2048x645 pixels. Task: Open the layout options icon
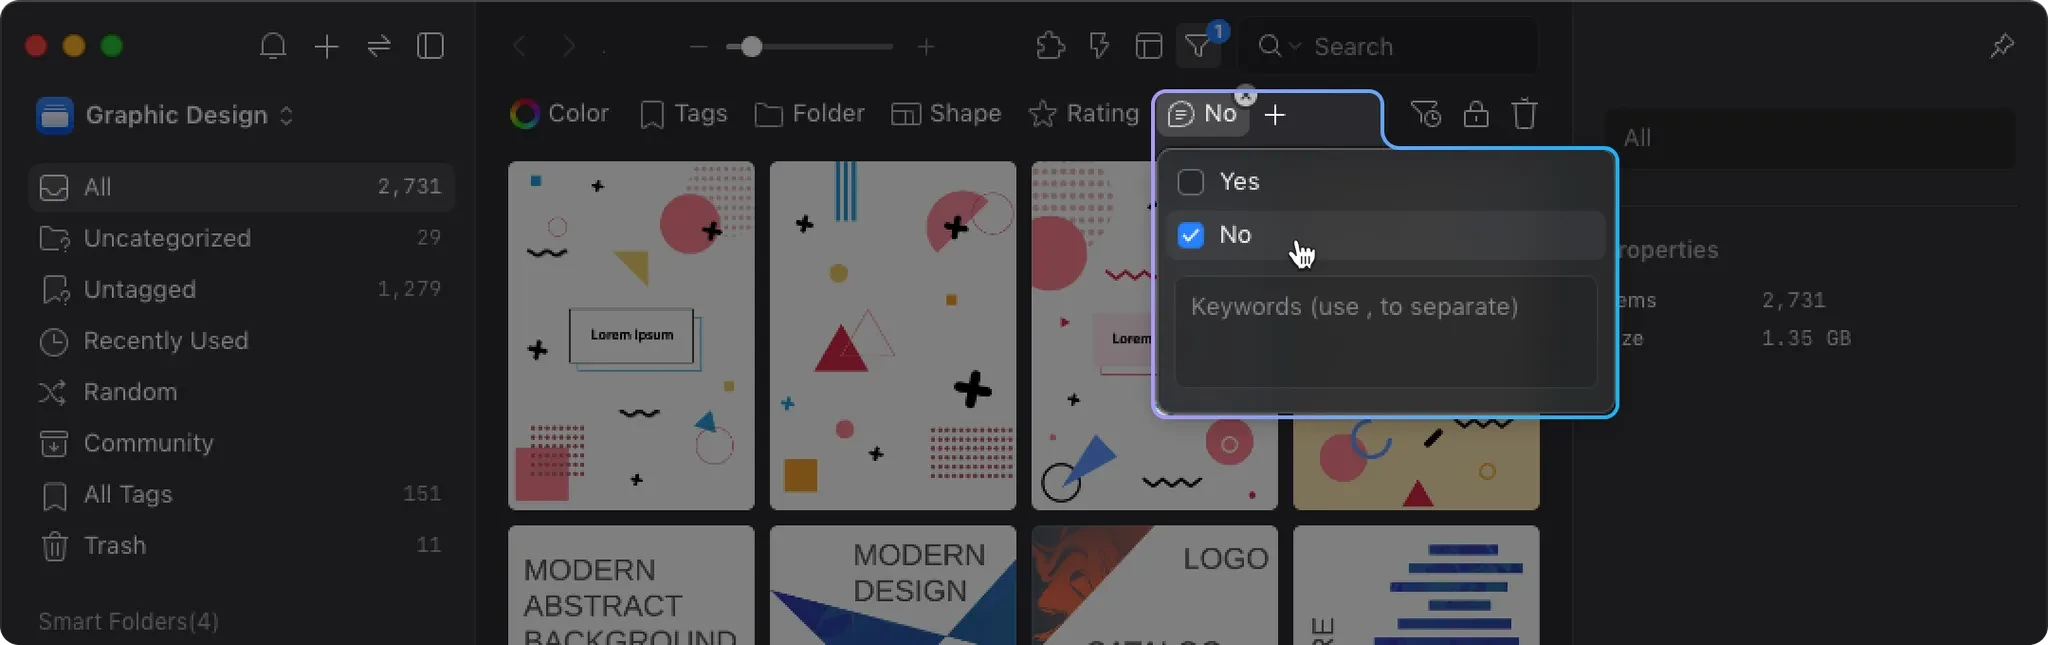(x=1149, y=46)
